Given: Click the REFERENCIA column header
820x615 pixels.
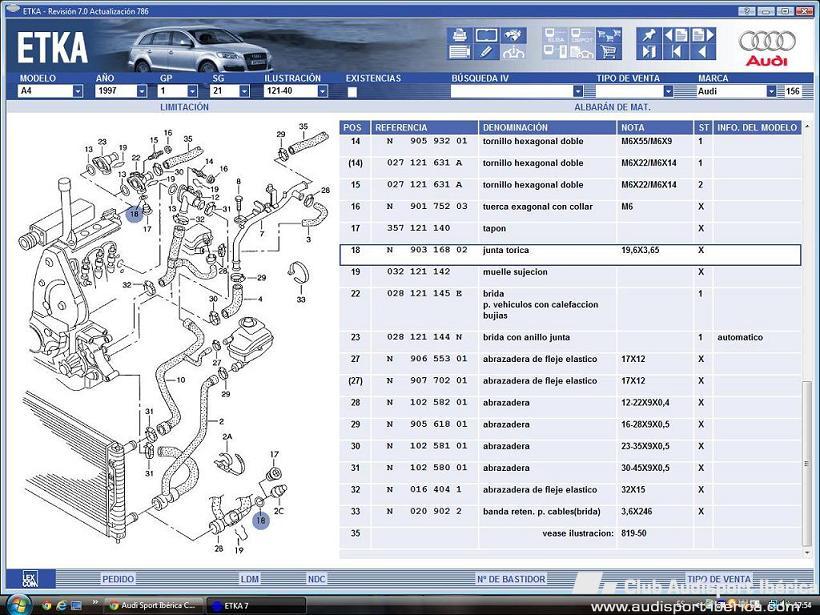Looking at the screenshot, I should coord(425,128).
